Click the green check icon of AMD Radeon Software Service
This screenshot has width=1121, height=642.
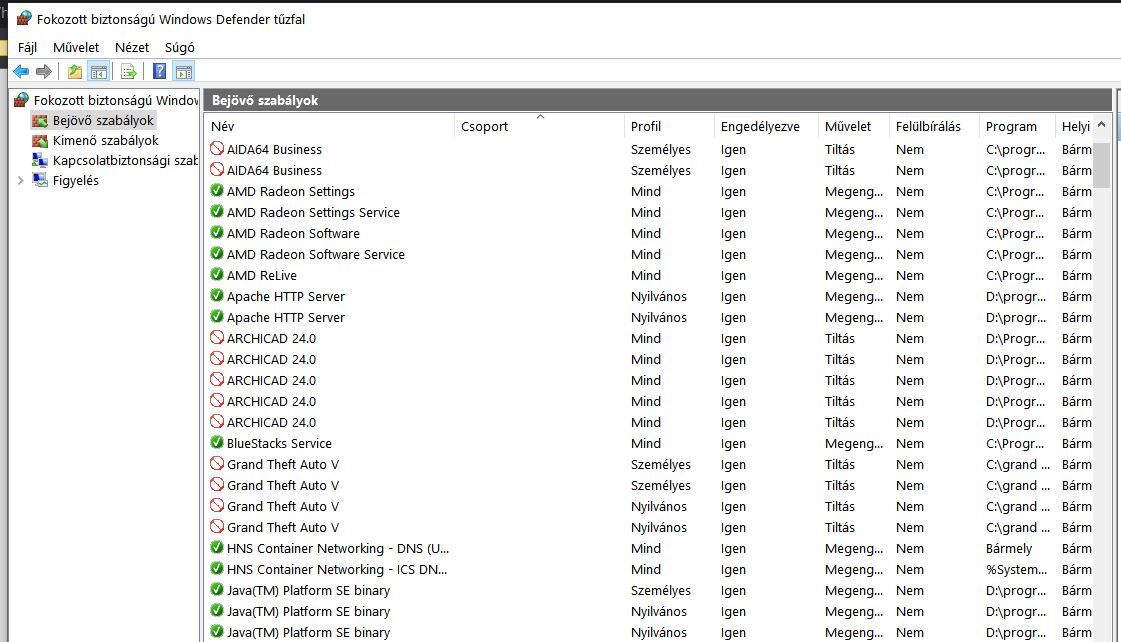point(217,254)
